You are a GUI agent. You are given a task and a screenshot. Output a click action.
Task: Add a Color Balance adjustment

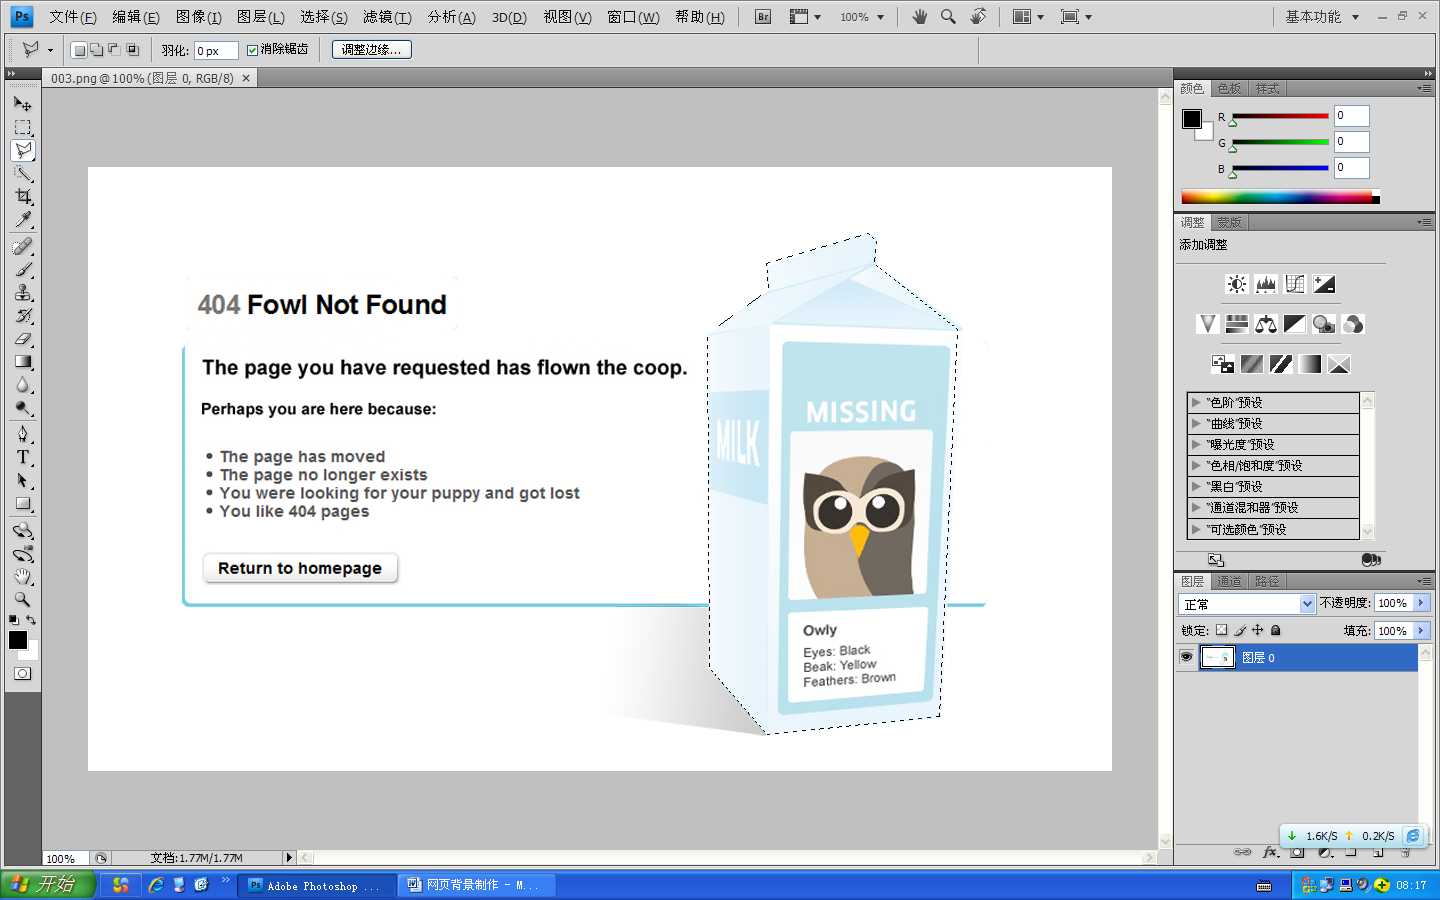(x=1266, y=324)
